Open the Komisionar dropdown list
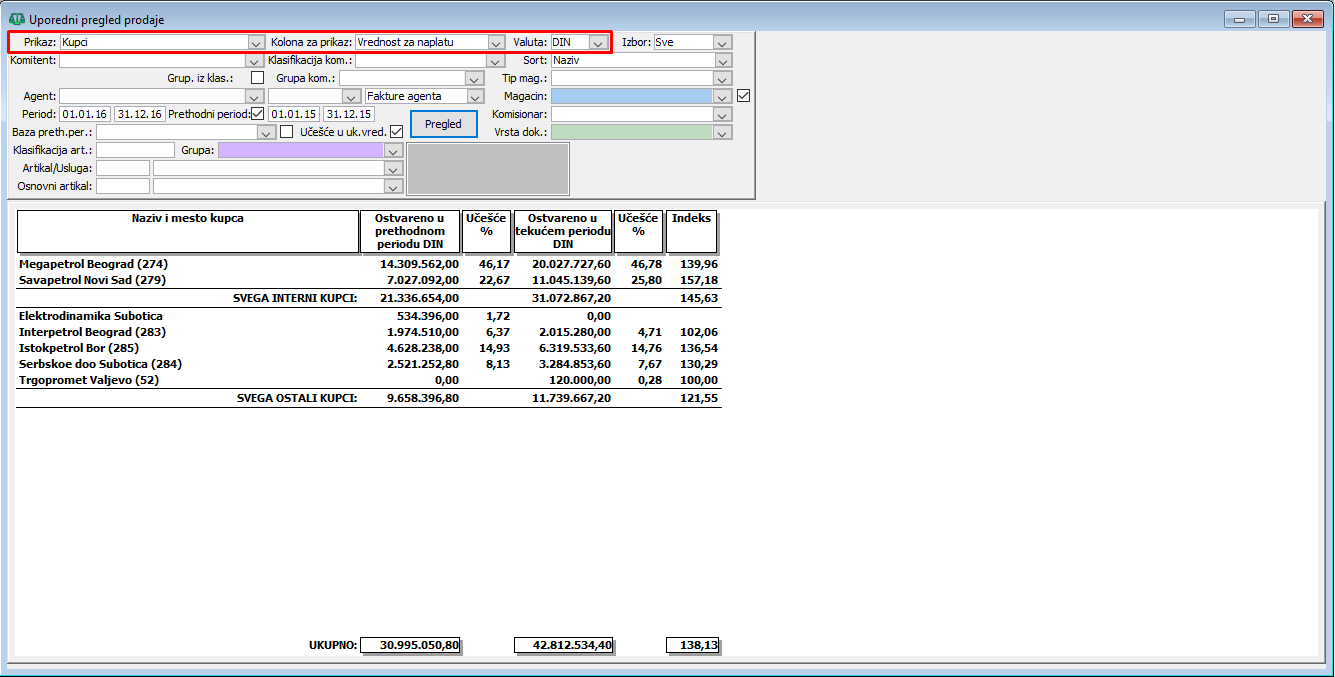 tap(723, 115)
